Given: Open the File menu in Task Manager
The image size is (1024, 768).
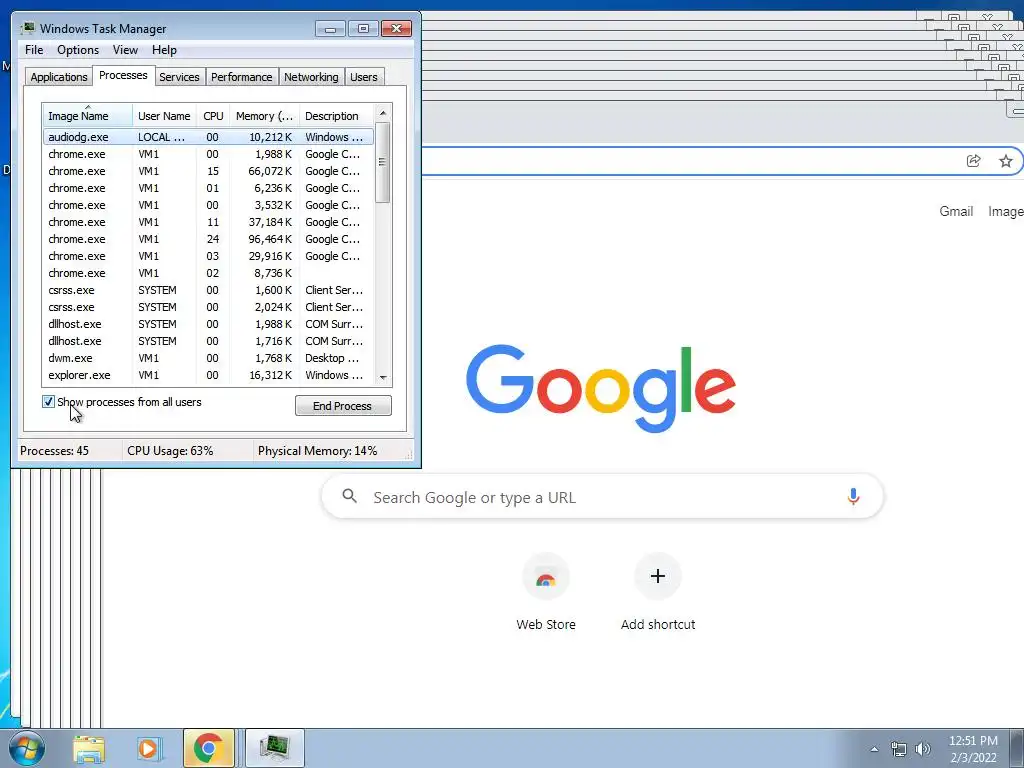Looking at the screenshot, I should click(34, 50).
